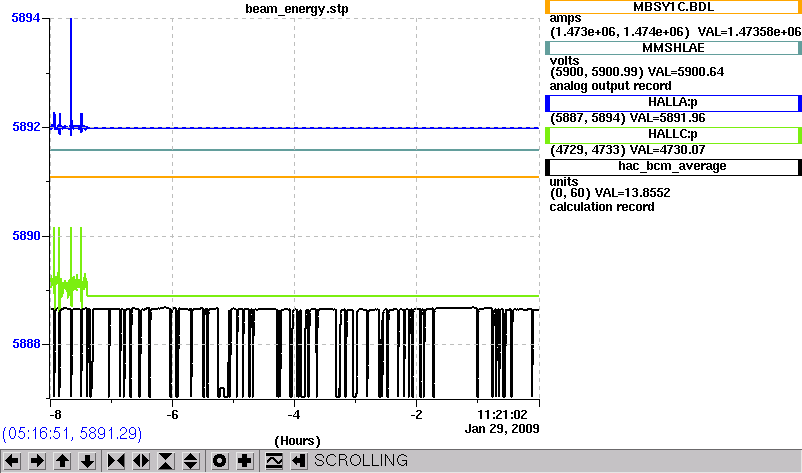This screenshot has width=802, height=473.
Task: Zoom in horizontally using inward triangles icon
Action: [x=116, y=461]
